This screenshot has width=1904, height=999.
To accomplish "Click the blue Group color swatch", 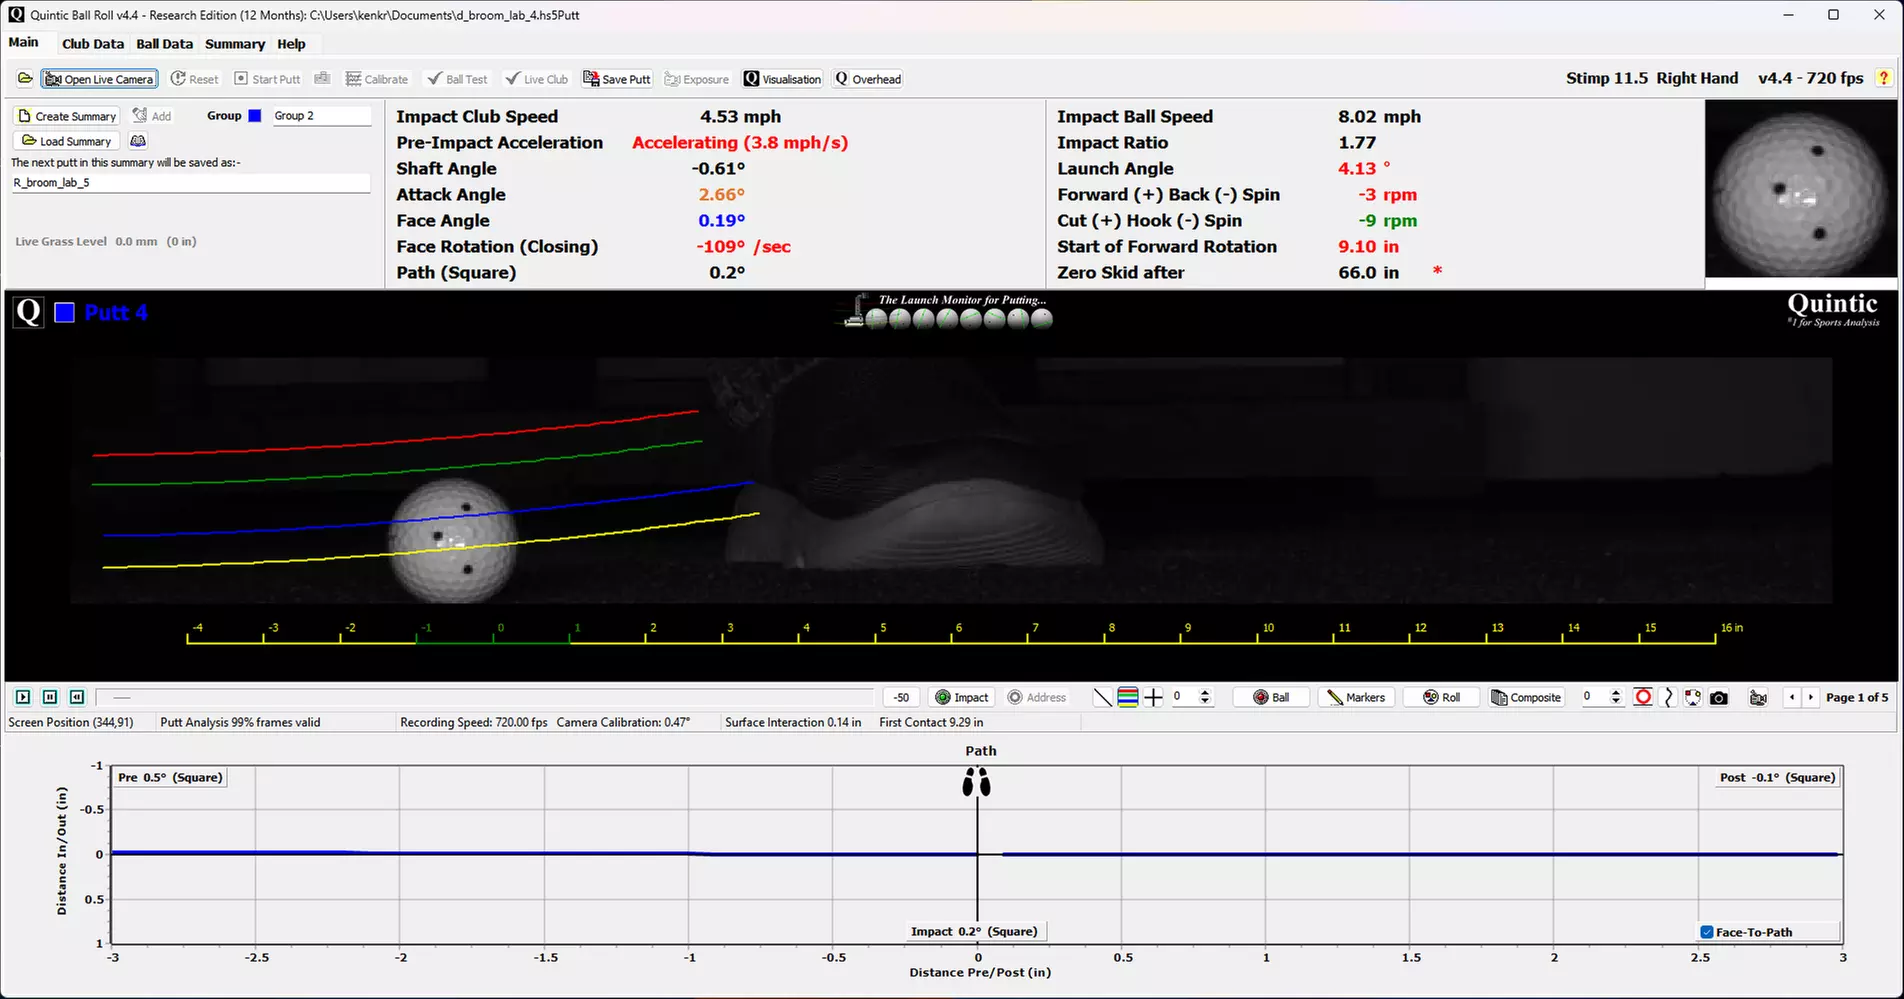I will (255, 116).
